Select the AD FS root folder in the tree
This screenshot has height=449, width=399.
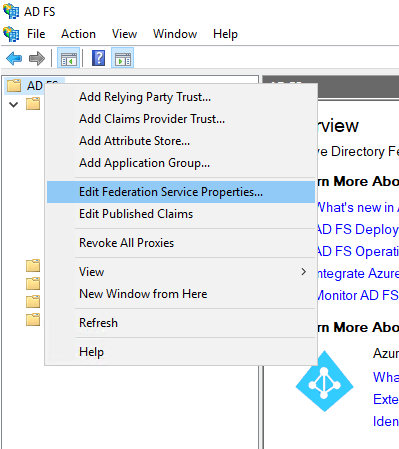pyautogui.click(x=25, y=86)
